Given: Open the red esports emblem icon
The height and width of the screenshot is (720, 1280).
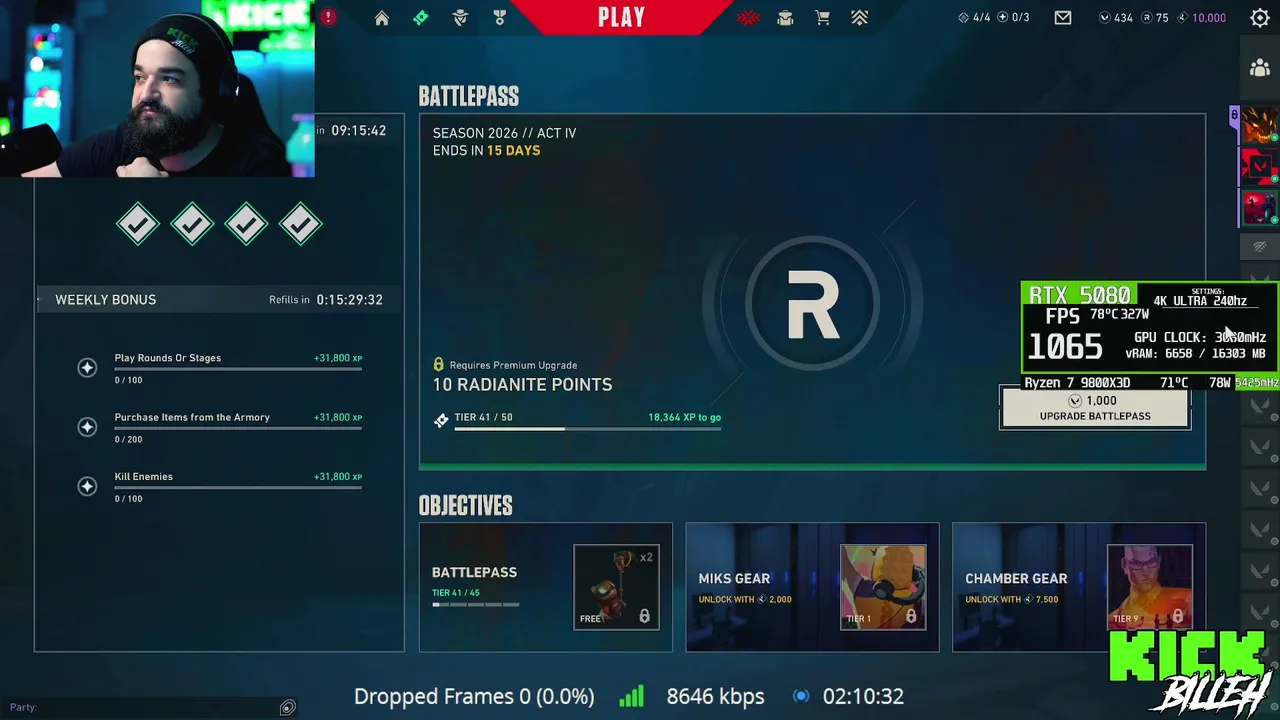Looking at the screenshot, I should click(748, 18).
